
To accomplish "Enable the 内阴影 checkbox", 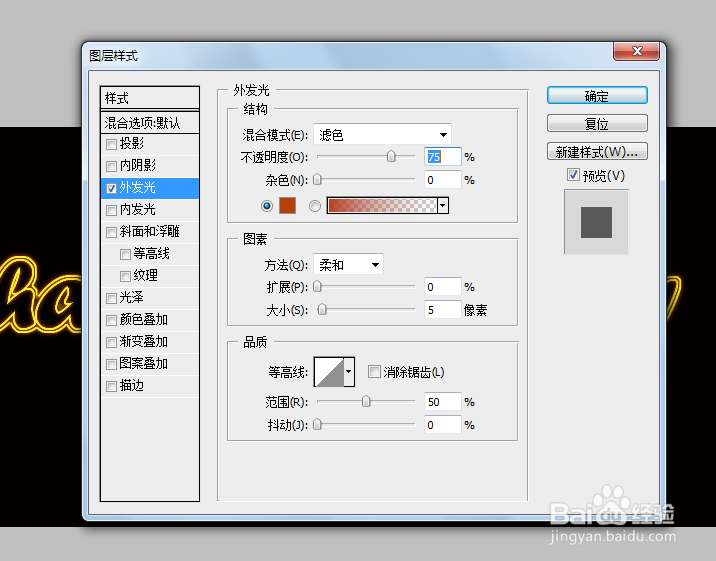I will coord(111,166).
